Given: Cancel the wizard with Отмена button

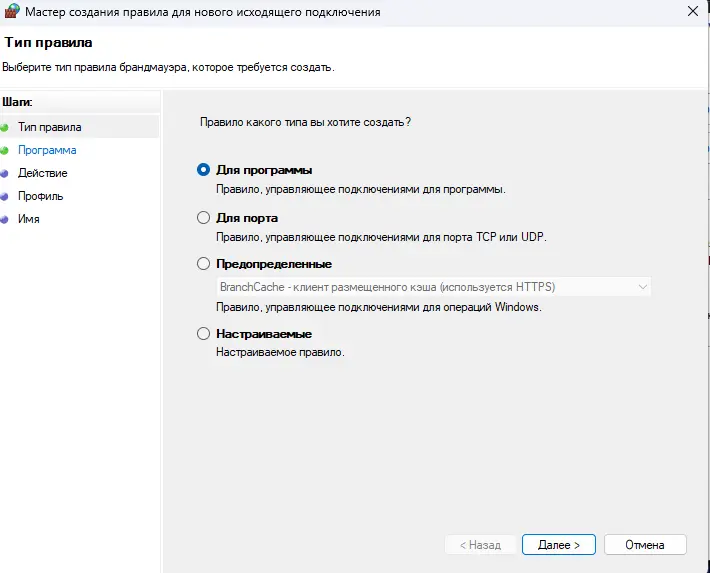Looking at the screenshot, I should tap(644, 545).
